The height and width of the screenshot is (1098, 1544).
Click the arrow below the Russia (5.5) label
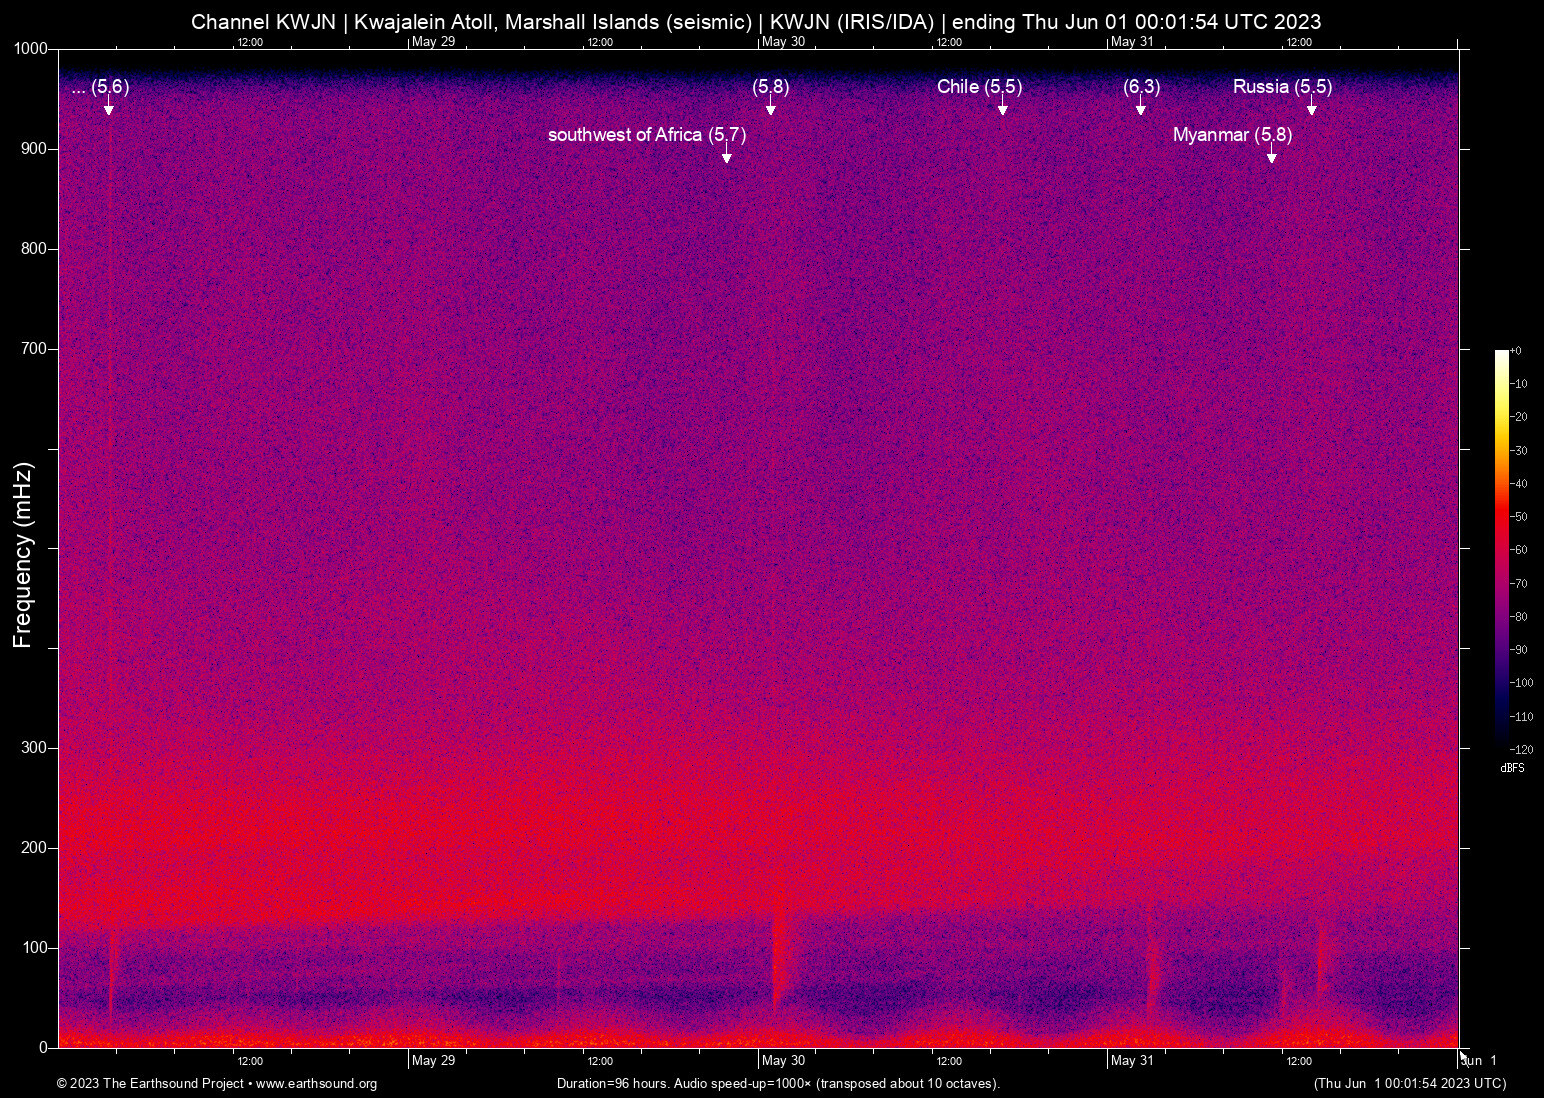pos(1312,108)
